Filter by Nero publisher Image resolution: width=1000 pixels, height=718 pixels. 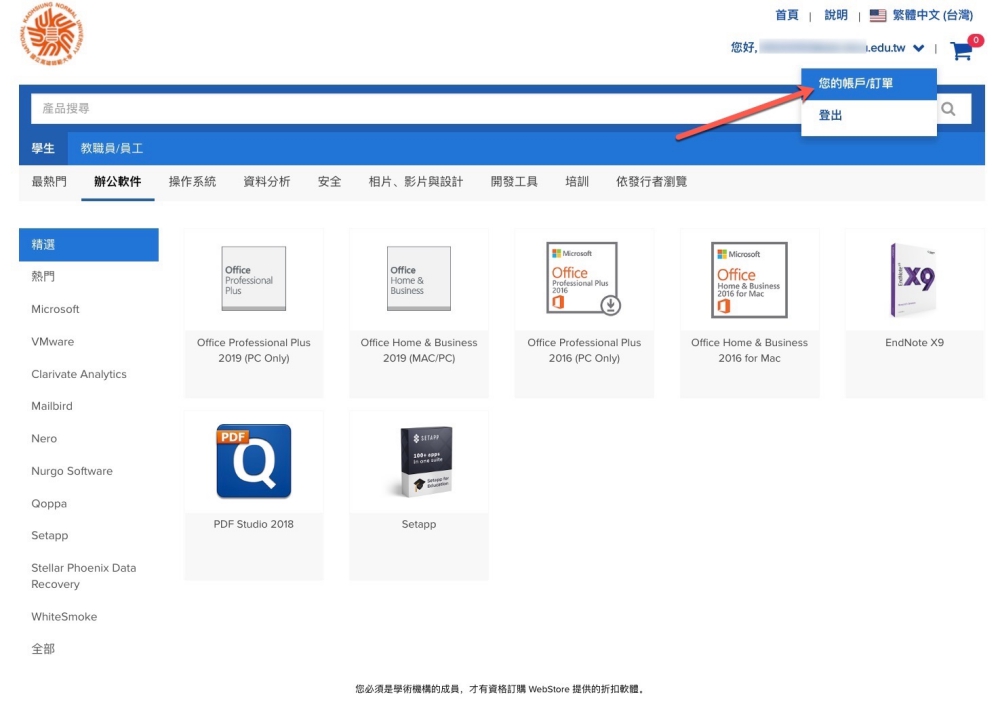44,439
